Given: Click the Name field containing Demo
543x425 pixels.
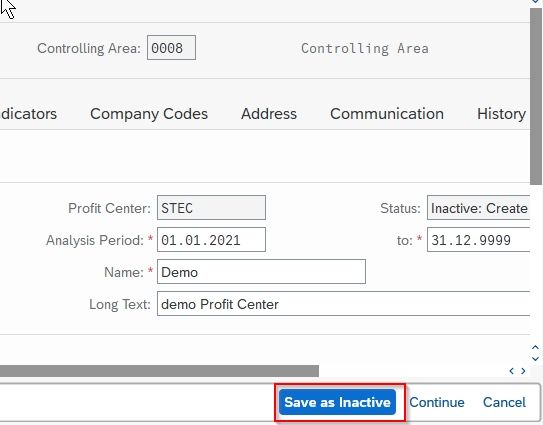Looking at the screenshot, I should coord(261,272).
